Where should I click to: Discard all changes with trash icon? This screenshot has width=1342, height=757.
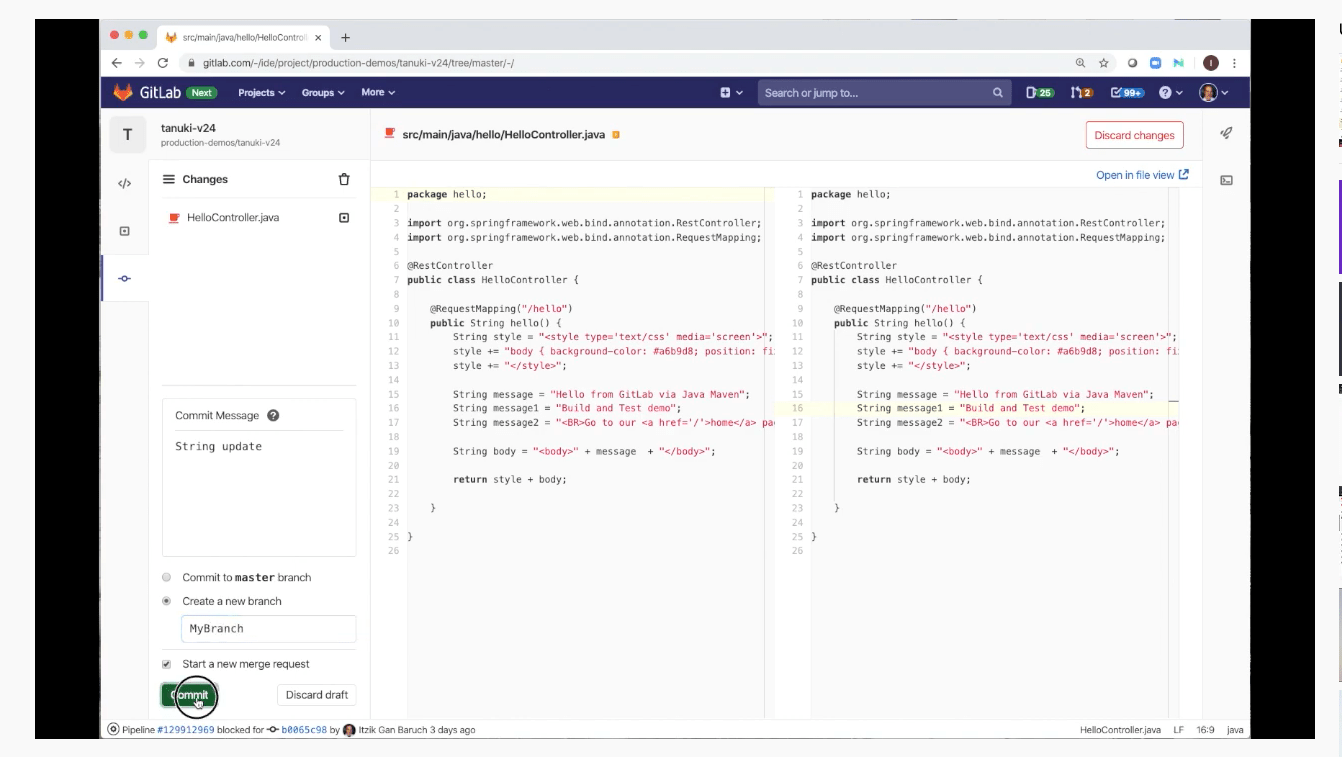click(x=344, y=180)
